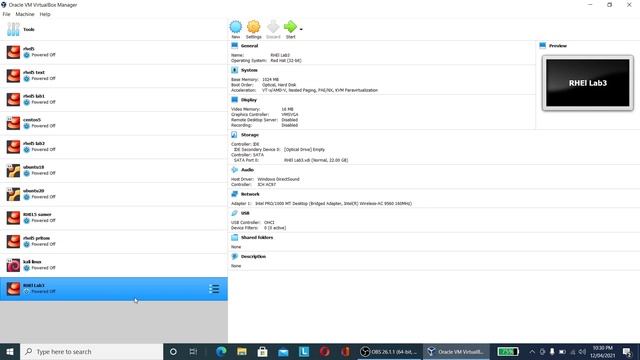Select the rhel5 text virtual machine
Viewport: 640px width, 360px height.
[114, 76]
